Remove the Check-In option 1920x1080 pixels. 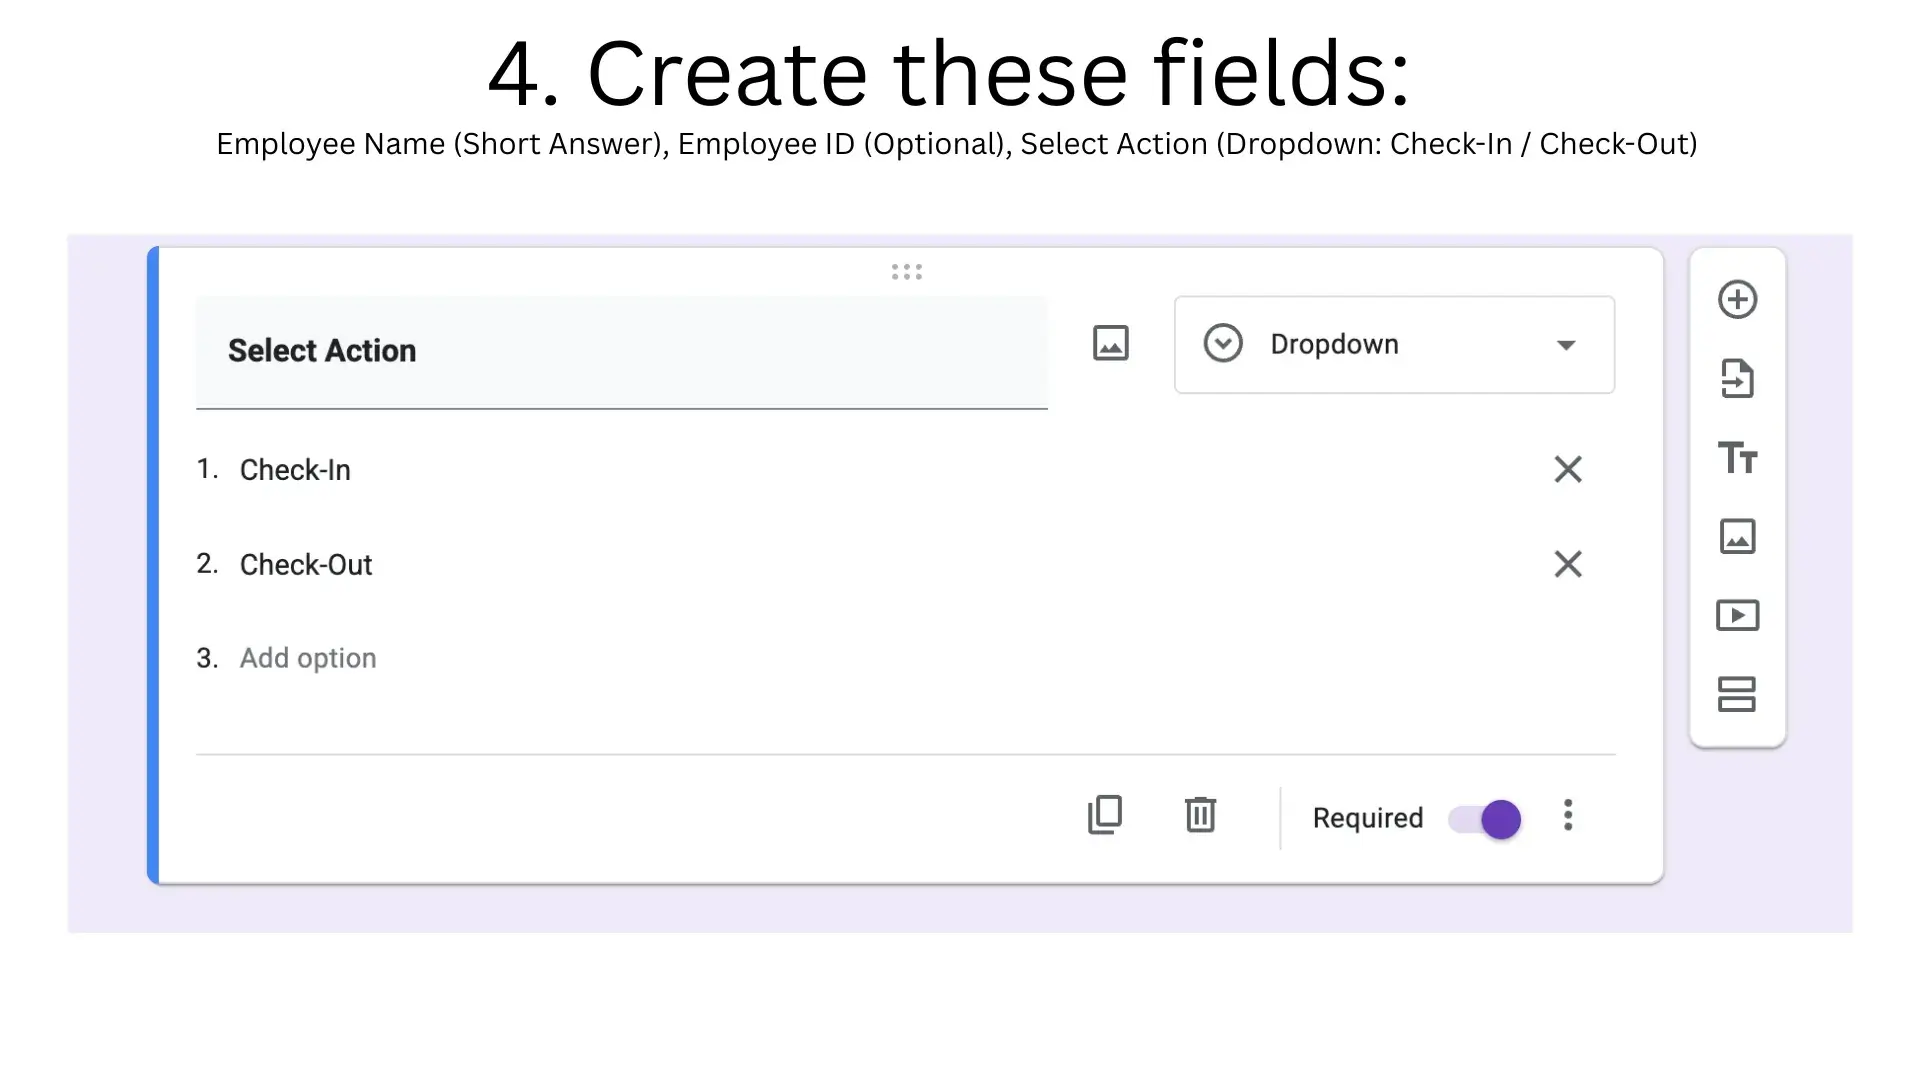point(1567,469)
